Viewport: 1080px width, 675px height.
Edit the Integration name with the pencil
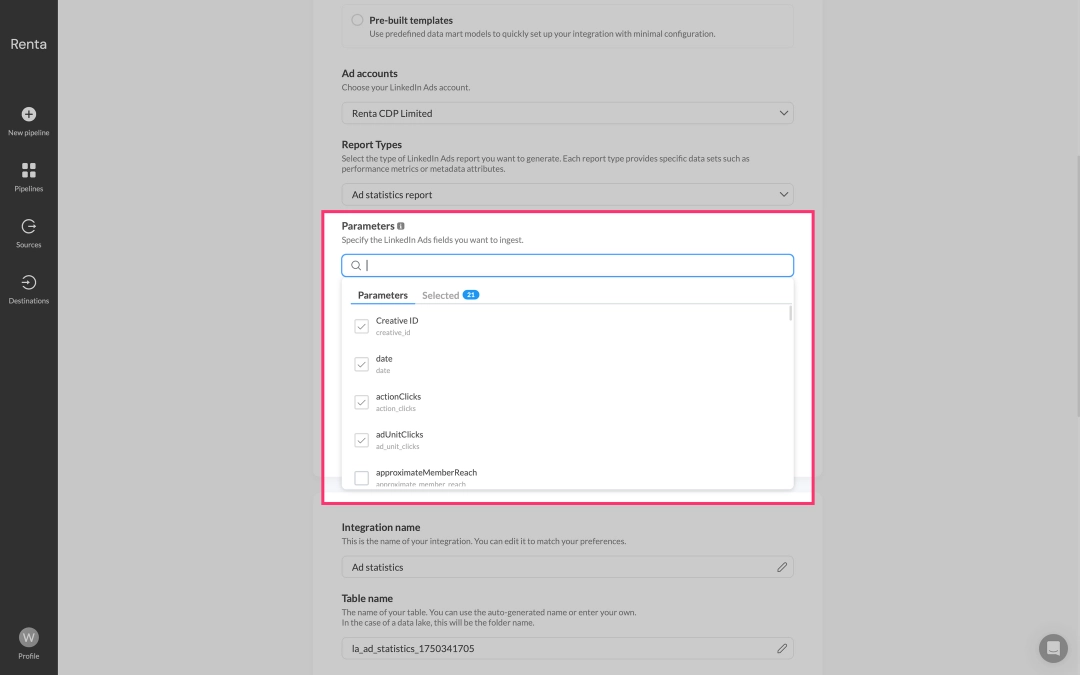[783, 567]
